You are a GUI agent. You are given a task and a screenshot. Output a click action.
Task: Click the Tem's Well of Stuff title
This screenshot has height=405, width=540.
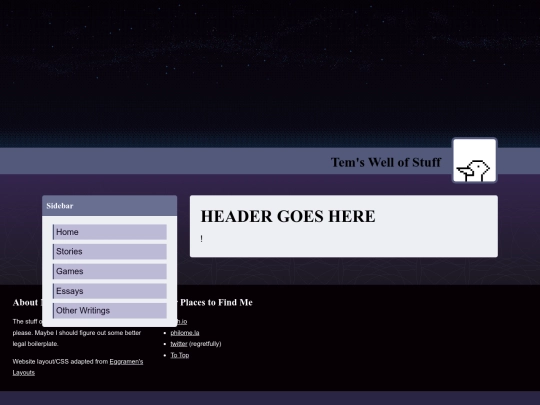click(386, 162)
